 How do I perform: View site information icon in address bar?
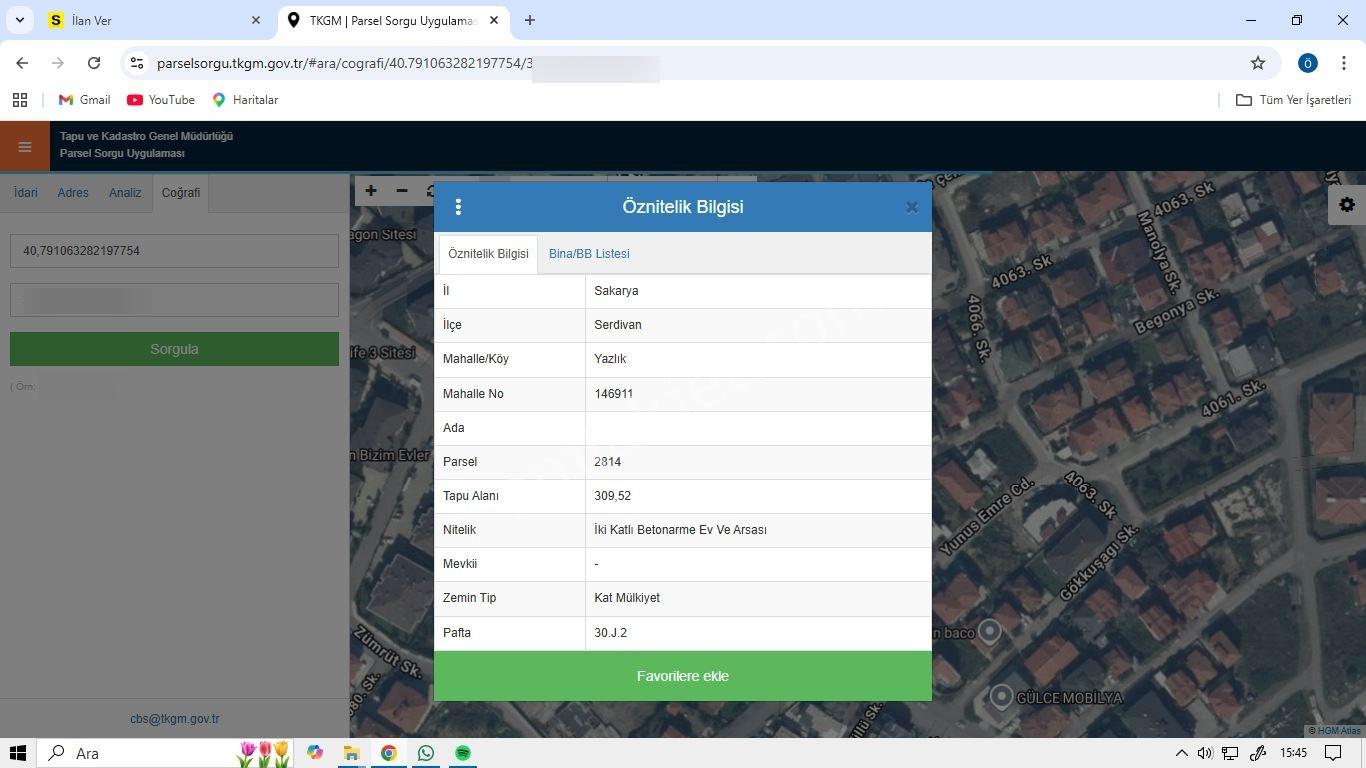pyautogui.click(x=137, y=63)
